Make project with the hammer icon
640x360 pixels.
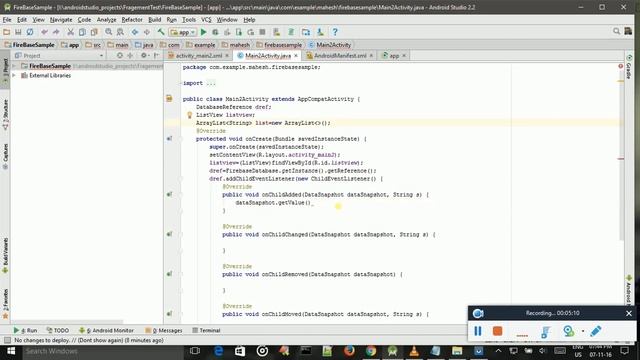(161, 32)
